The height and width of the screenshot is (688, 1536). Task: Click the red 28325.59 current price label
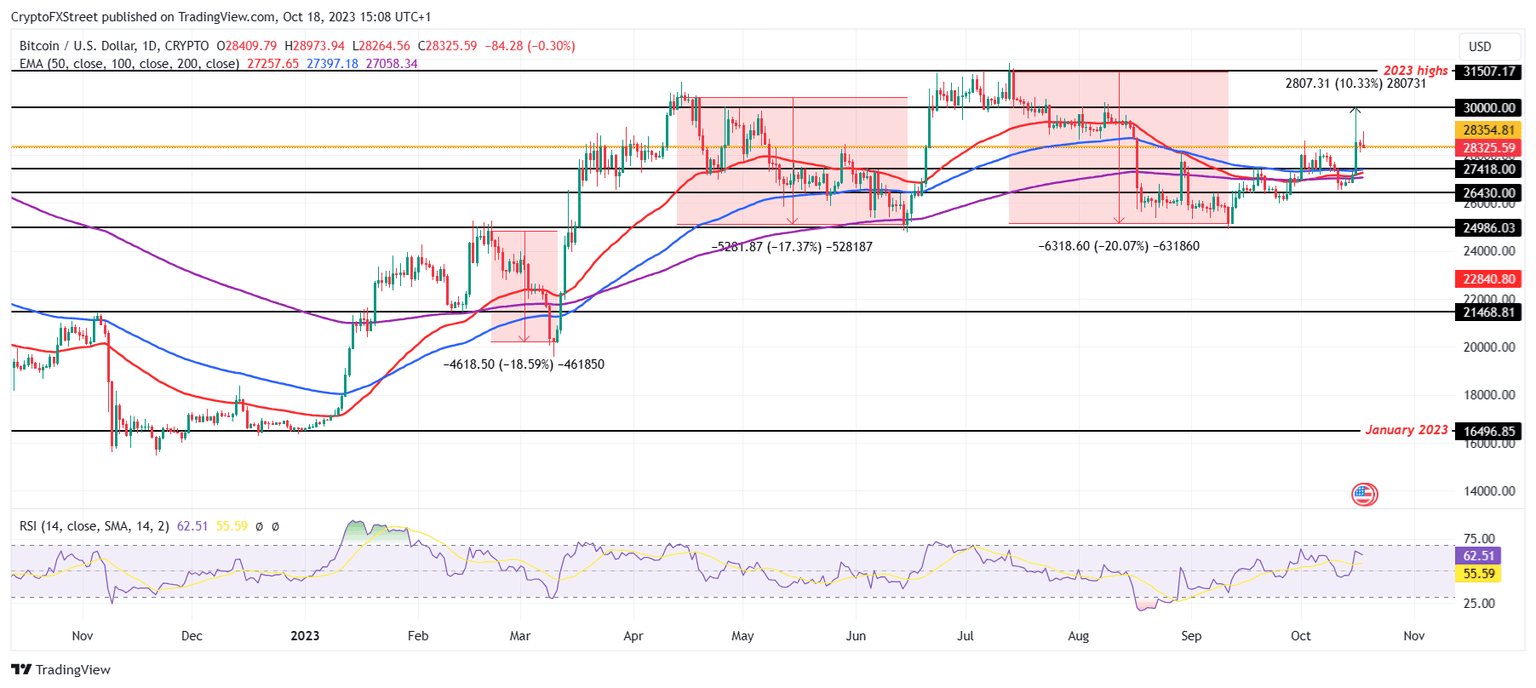pyautogui.click(x=1489, y=147)
